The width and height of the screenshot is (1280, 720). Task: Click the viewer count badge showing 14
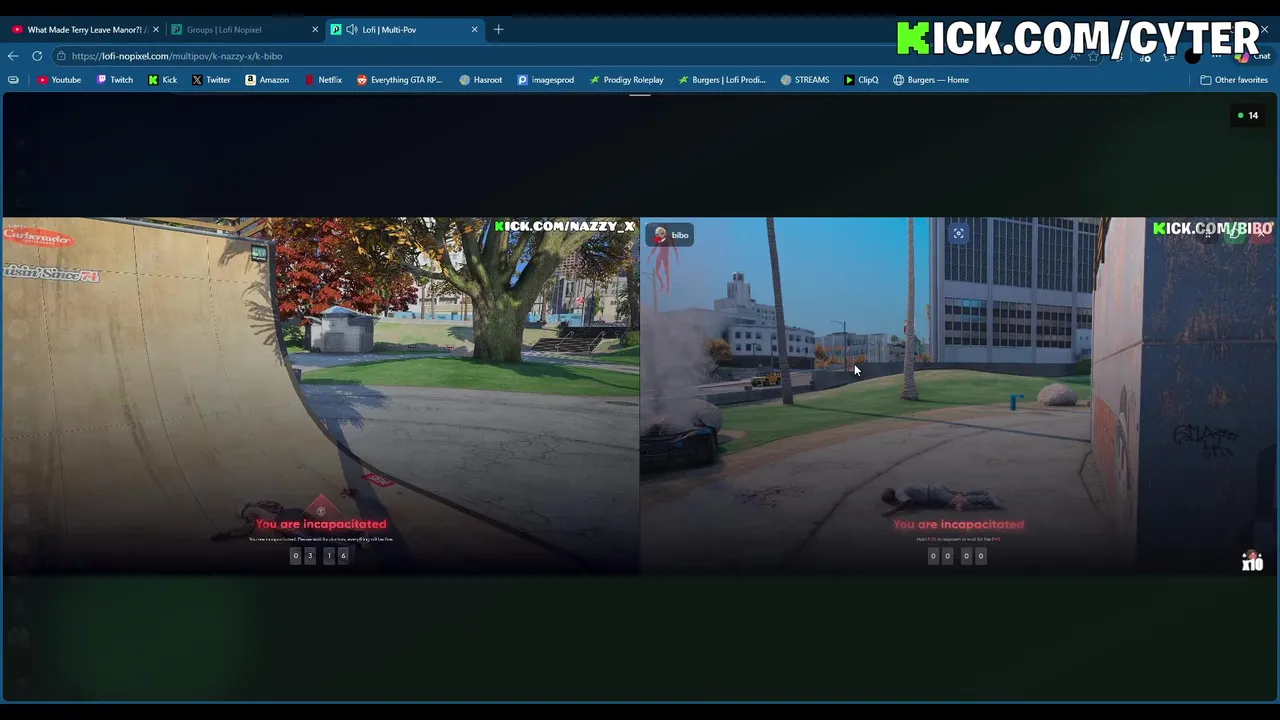tap(1247, 115)
